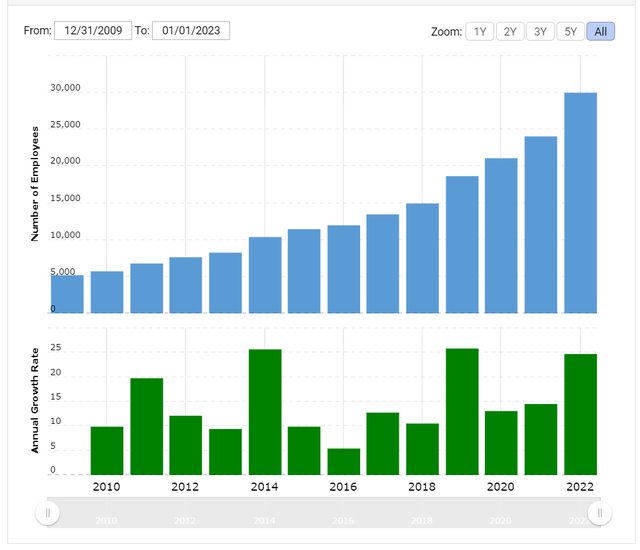This screenshot has height=550, width=640.
Task: Select the 1Y zoom button
Action: tap(478, 32)
